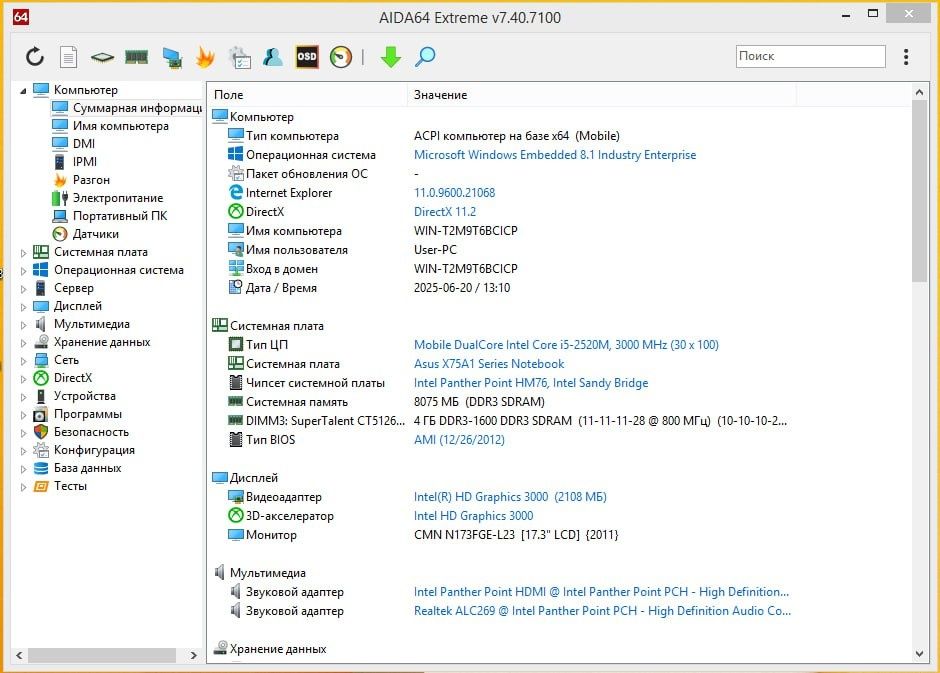Expand Операционная система tree node
Viewport: 940px width, 673px height.
23,271
